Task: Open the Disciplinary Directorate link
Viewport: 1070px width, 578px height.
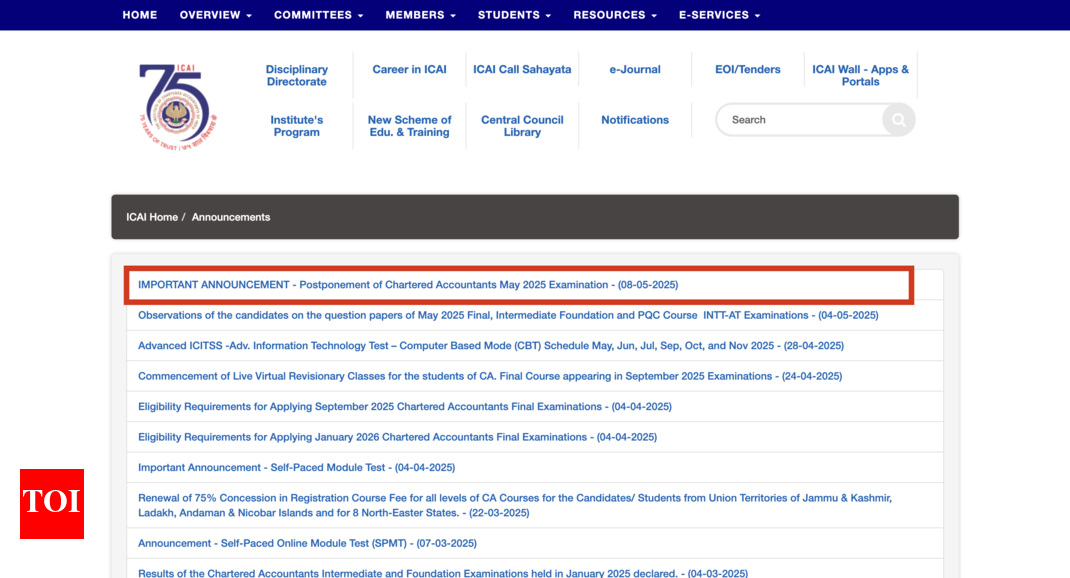Action: (297, 76)
